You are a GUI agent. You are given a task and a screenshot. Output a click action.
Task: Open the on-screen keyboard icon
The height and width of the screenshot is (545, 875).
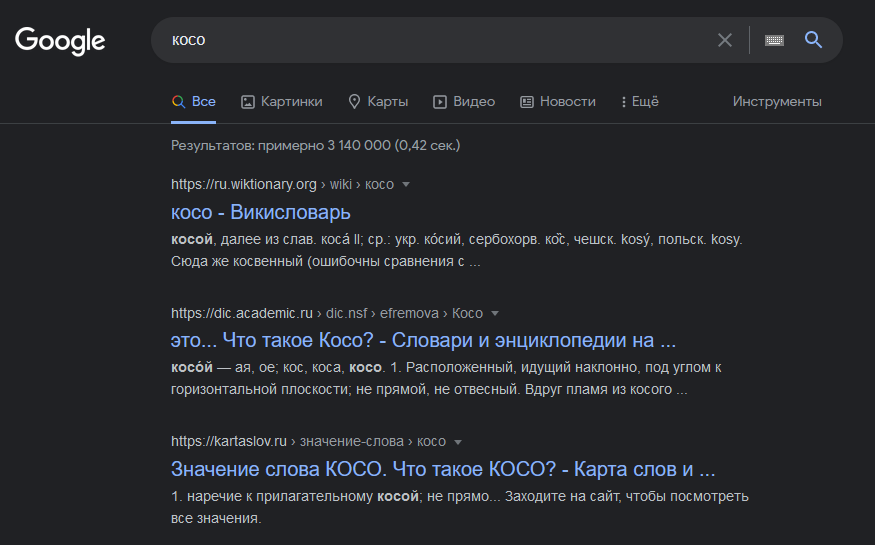tap(774, 40)
